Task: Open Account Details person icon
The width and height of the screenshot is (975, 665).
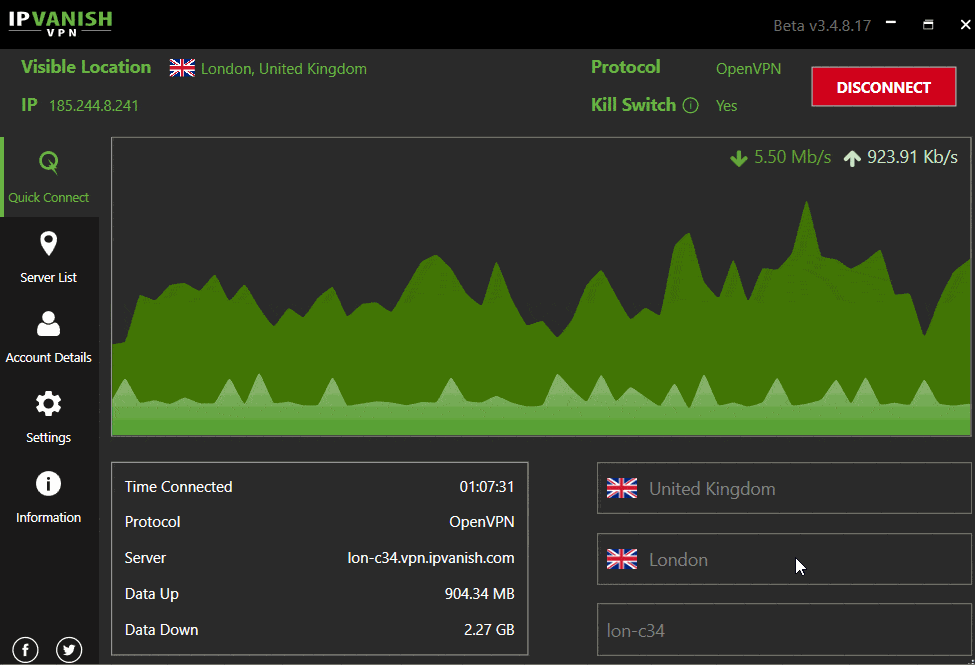Action: (x=49, y=323)
